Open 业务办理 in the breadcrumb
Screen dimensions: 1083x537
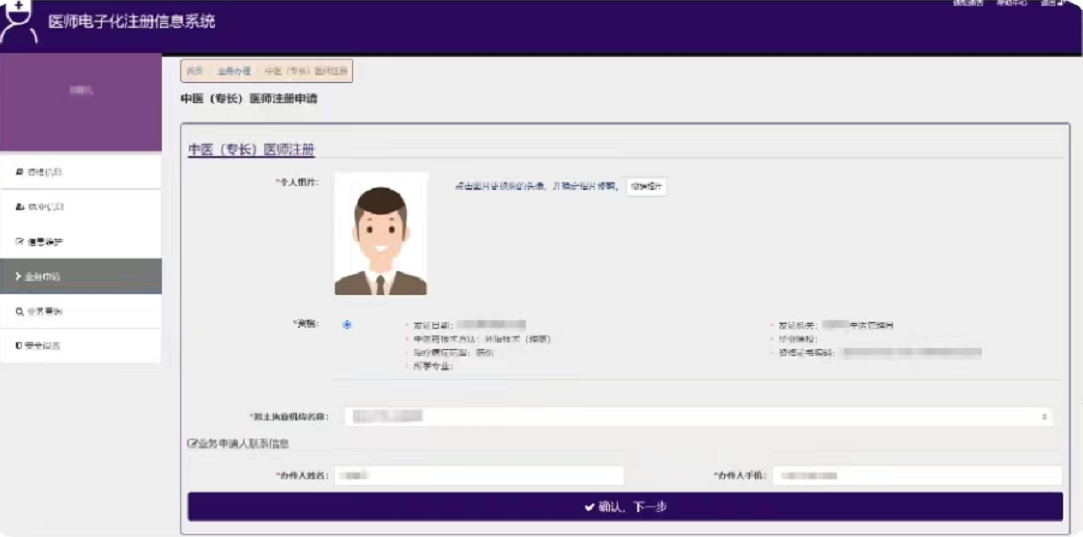coord(234,72)
